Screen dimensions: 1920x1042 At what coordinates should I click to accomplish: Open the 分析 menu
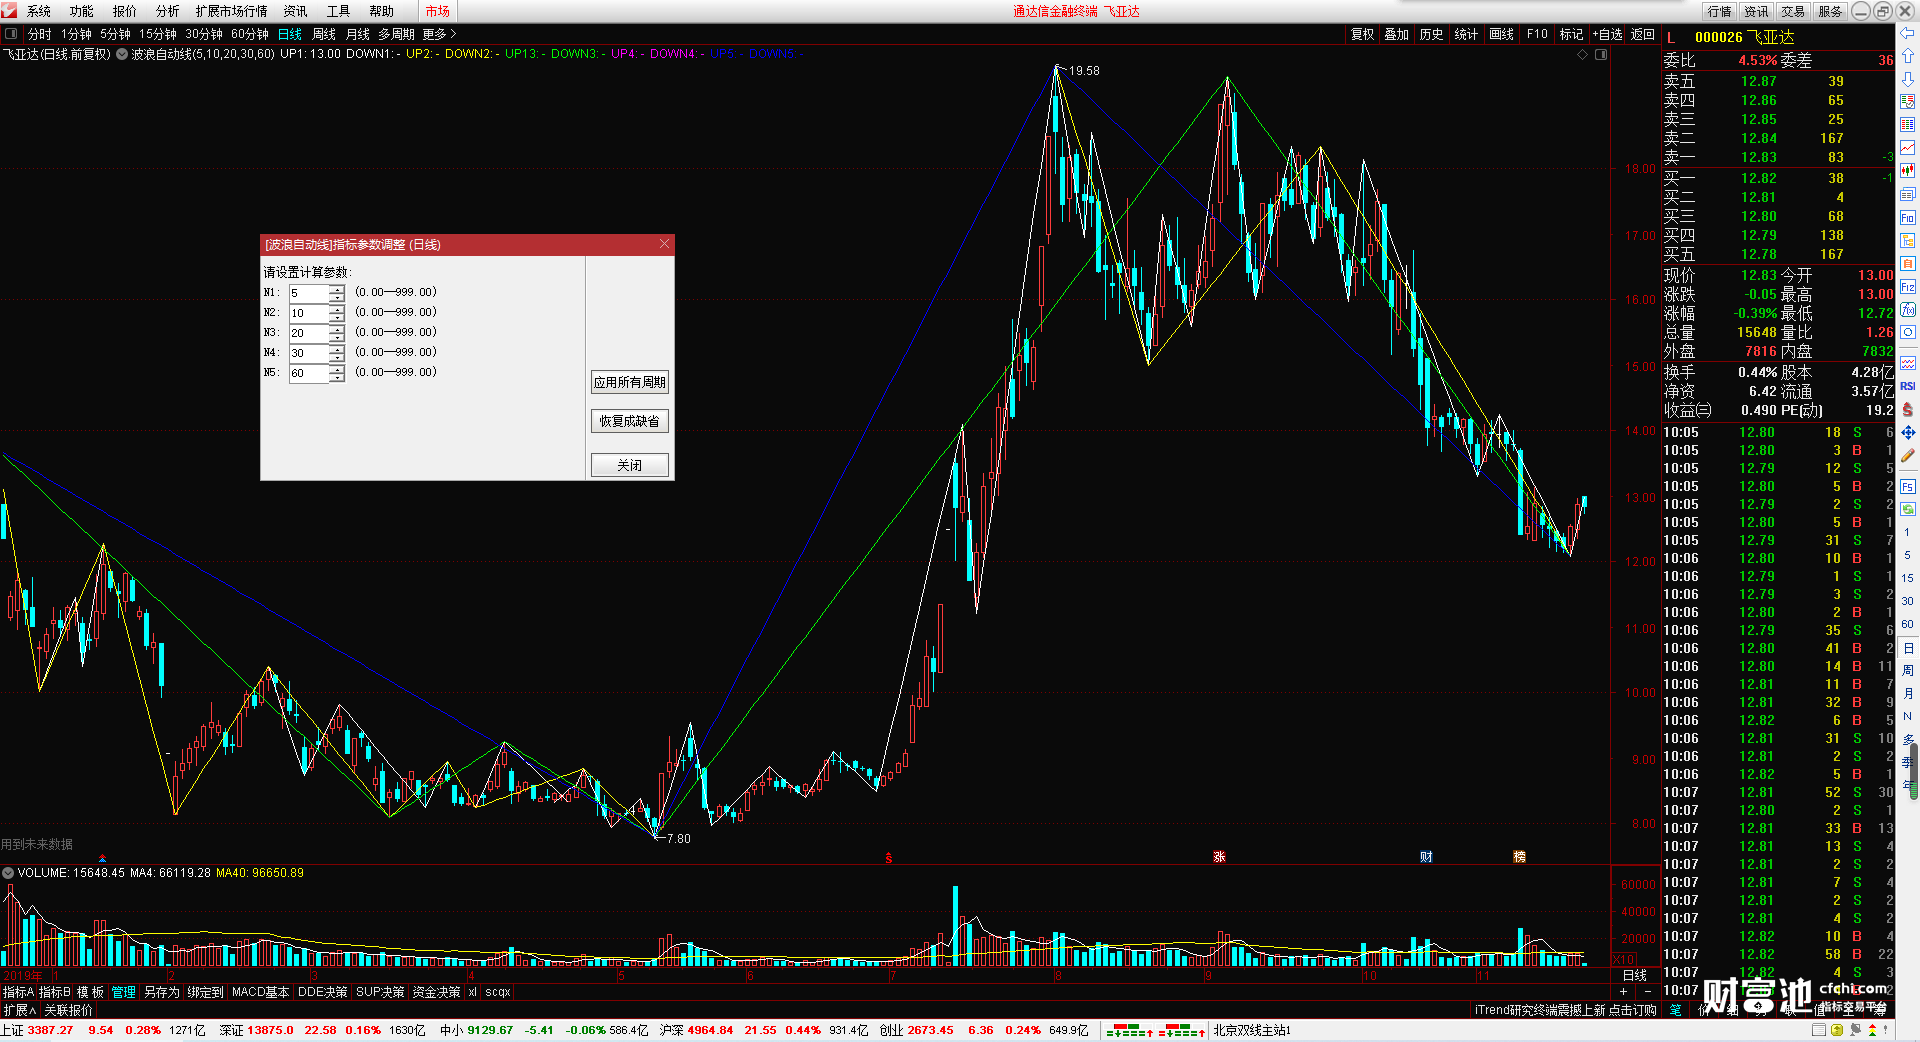coord(168,11)
